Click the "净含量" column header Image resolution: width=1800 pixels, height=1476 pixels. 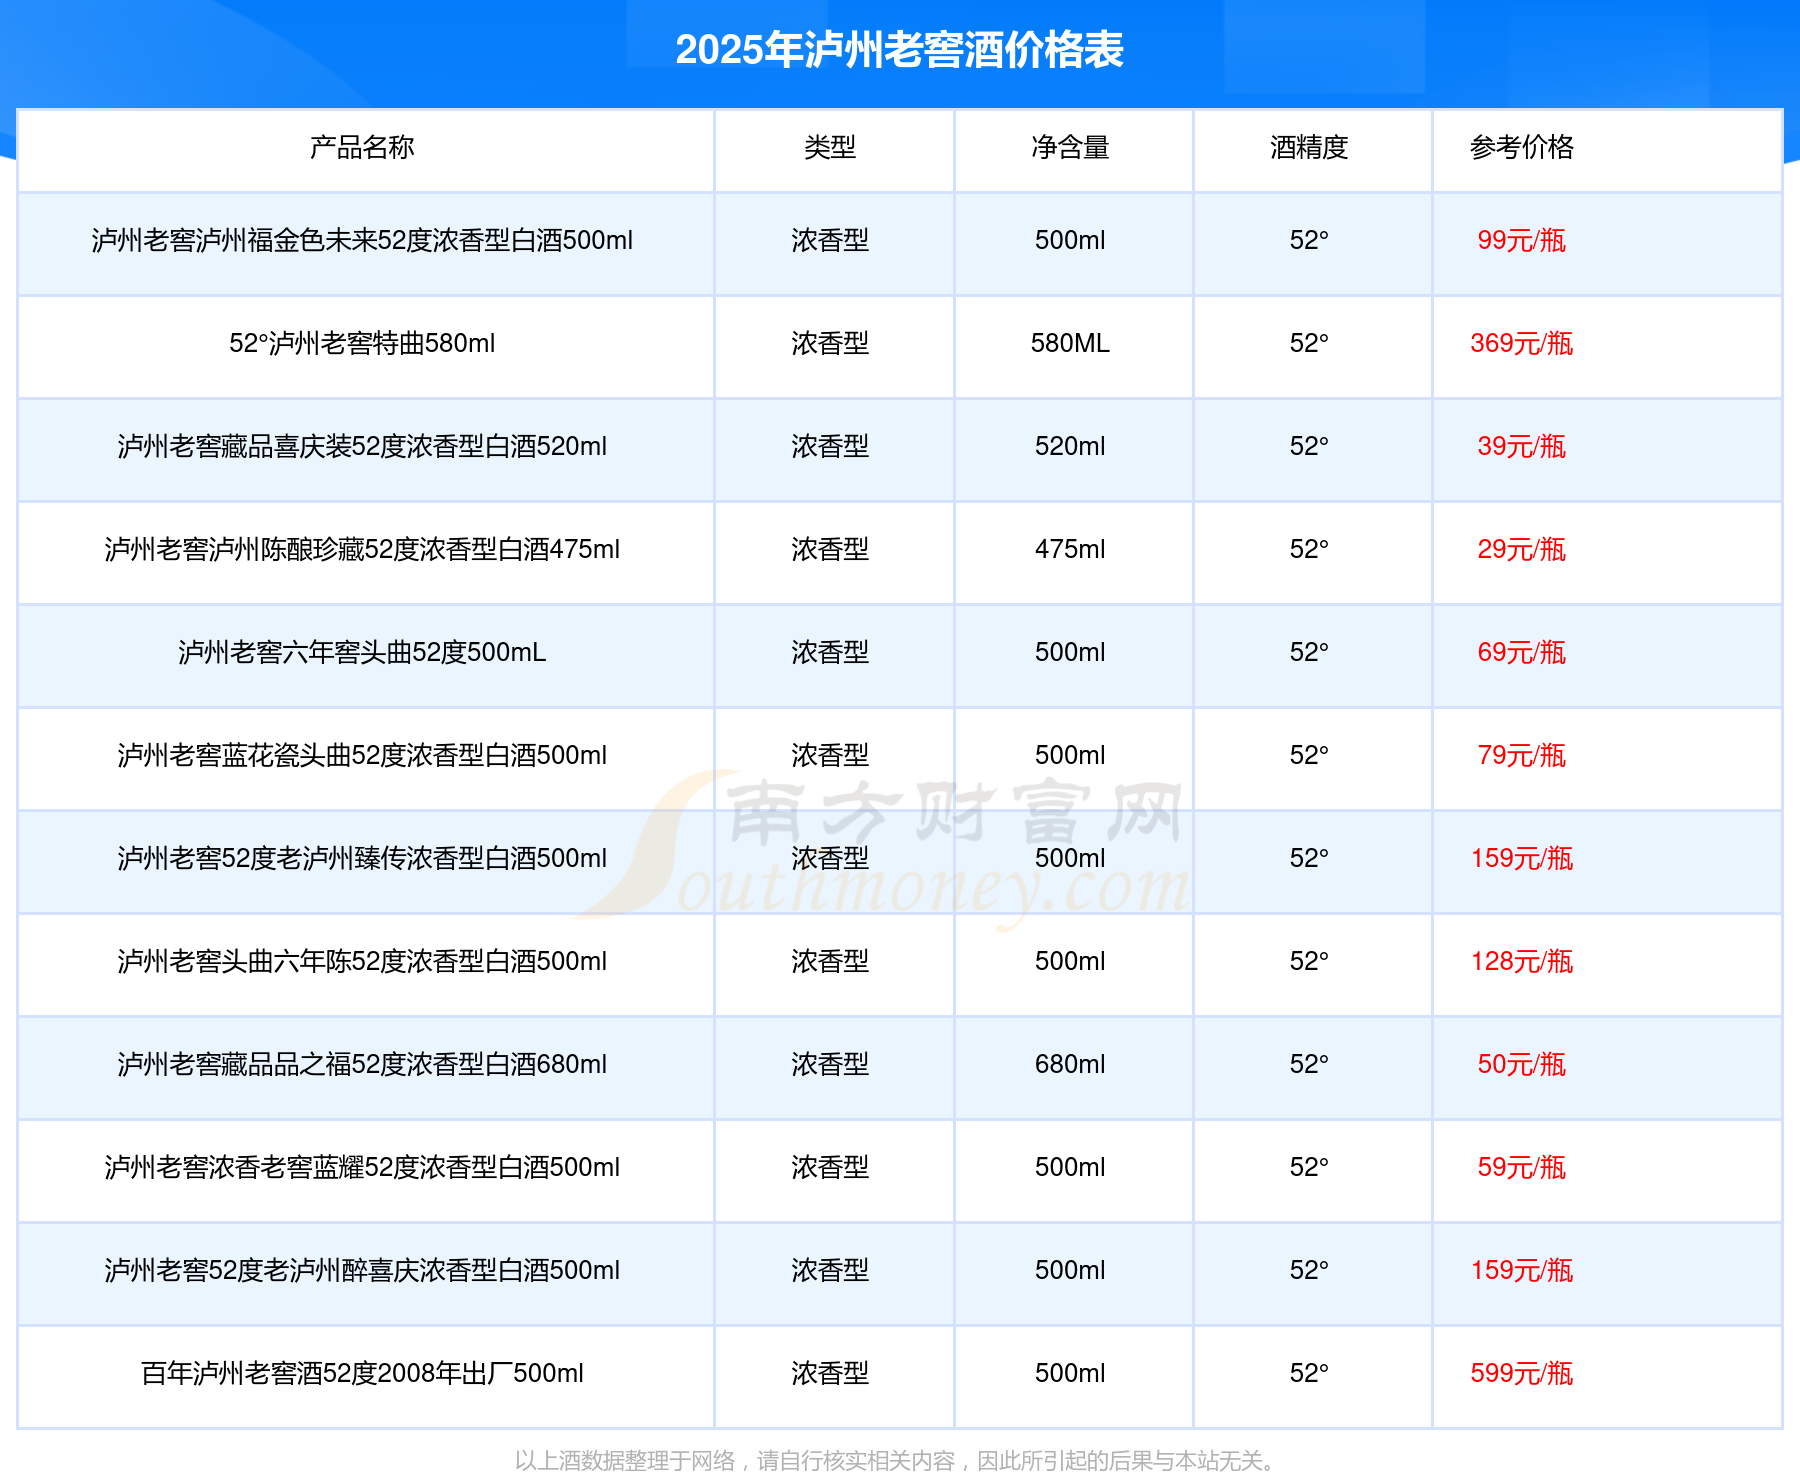[1070, 148]
